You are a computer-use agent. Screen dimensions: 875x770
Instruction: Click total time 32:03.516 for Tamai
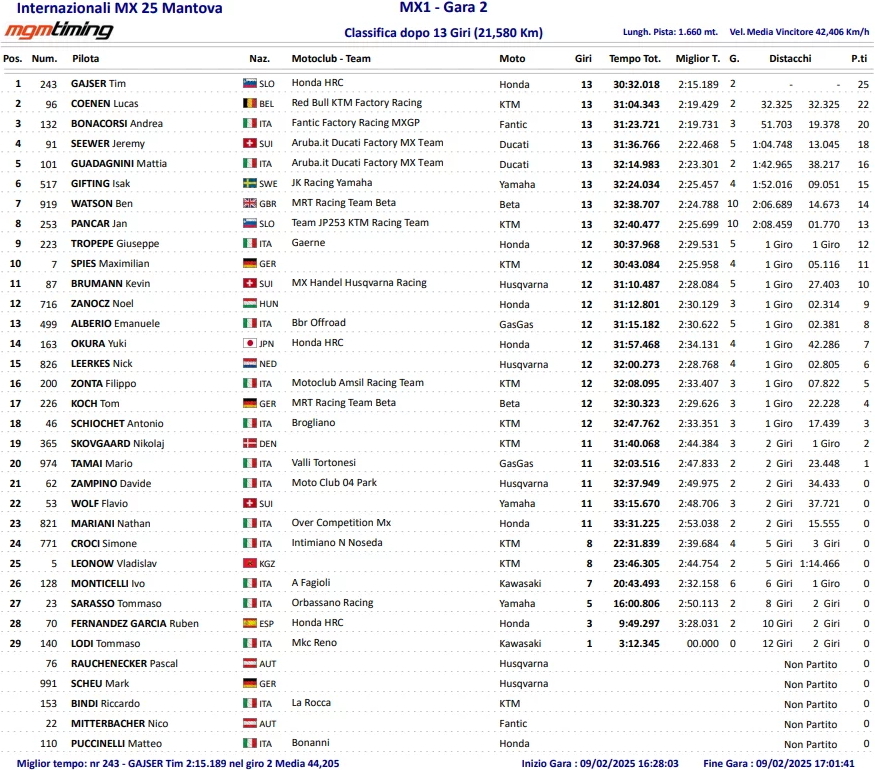pyautogui.click(x=636, y=464)
